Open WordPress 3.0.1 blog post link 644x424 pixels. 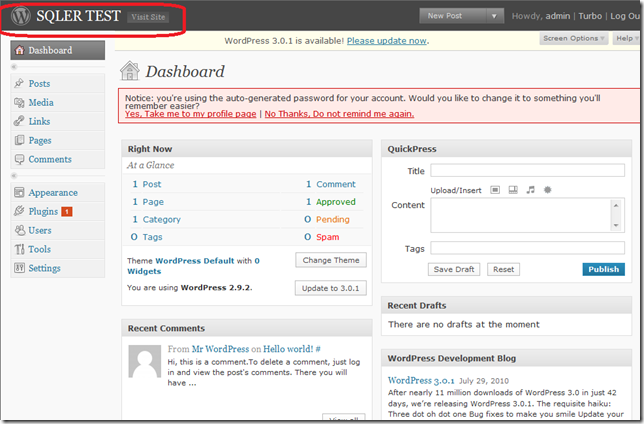pos(421,380)
